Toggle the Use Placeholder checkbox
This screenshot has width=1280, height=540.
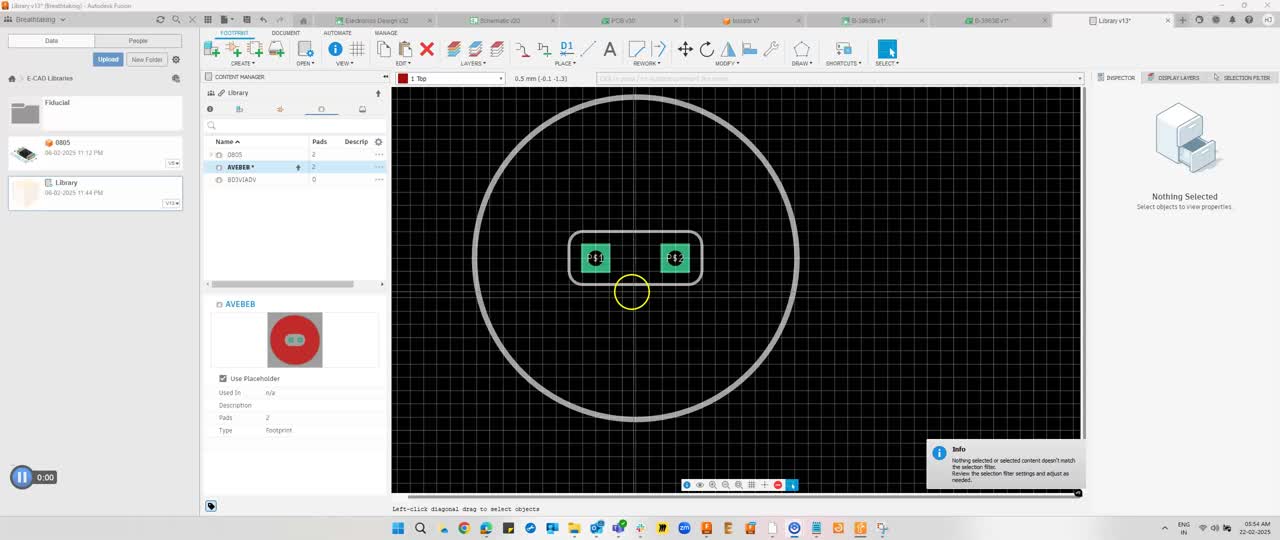[x=223, y=379]
